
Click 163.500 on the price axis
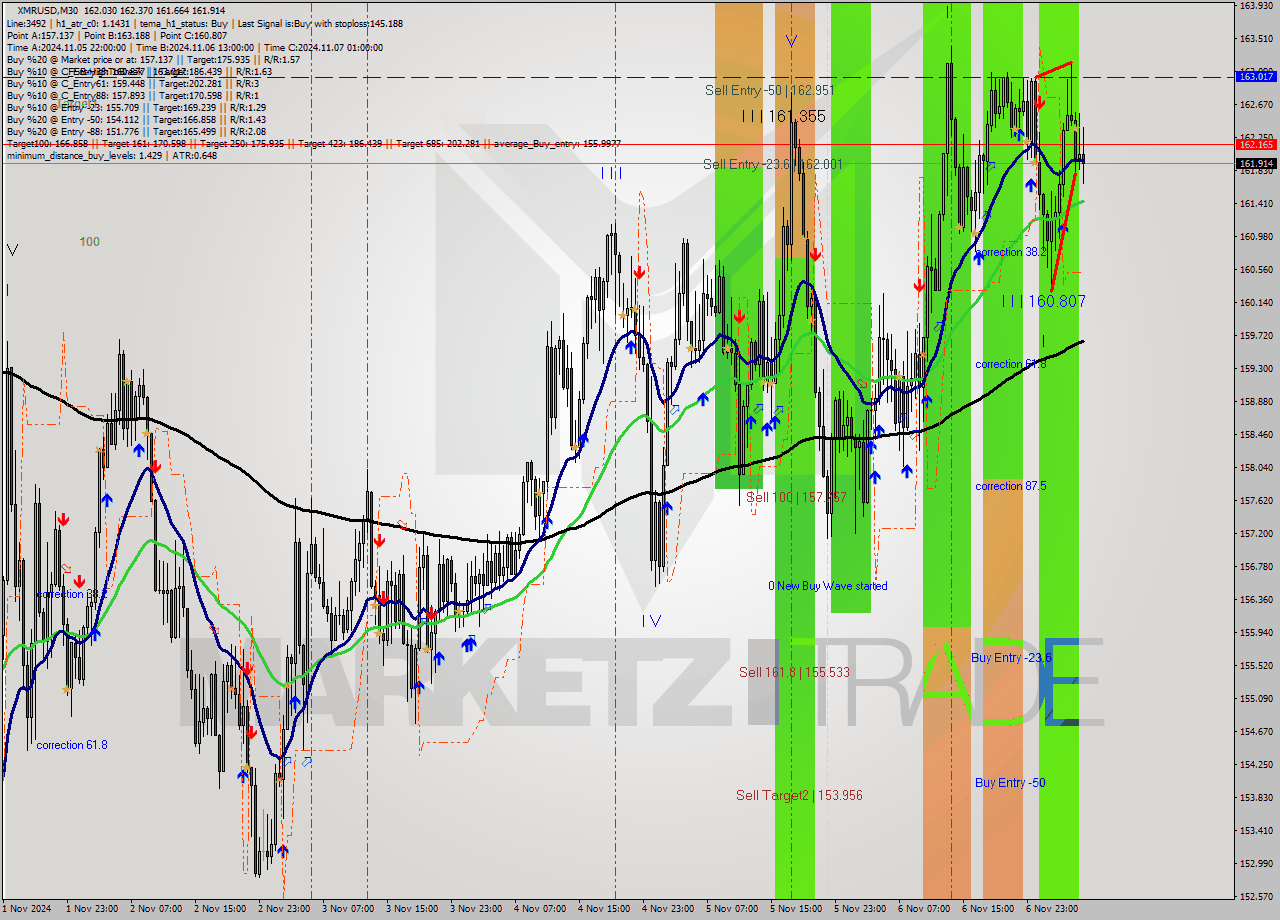click(1256, 39)
